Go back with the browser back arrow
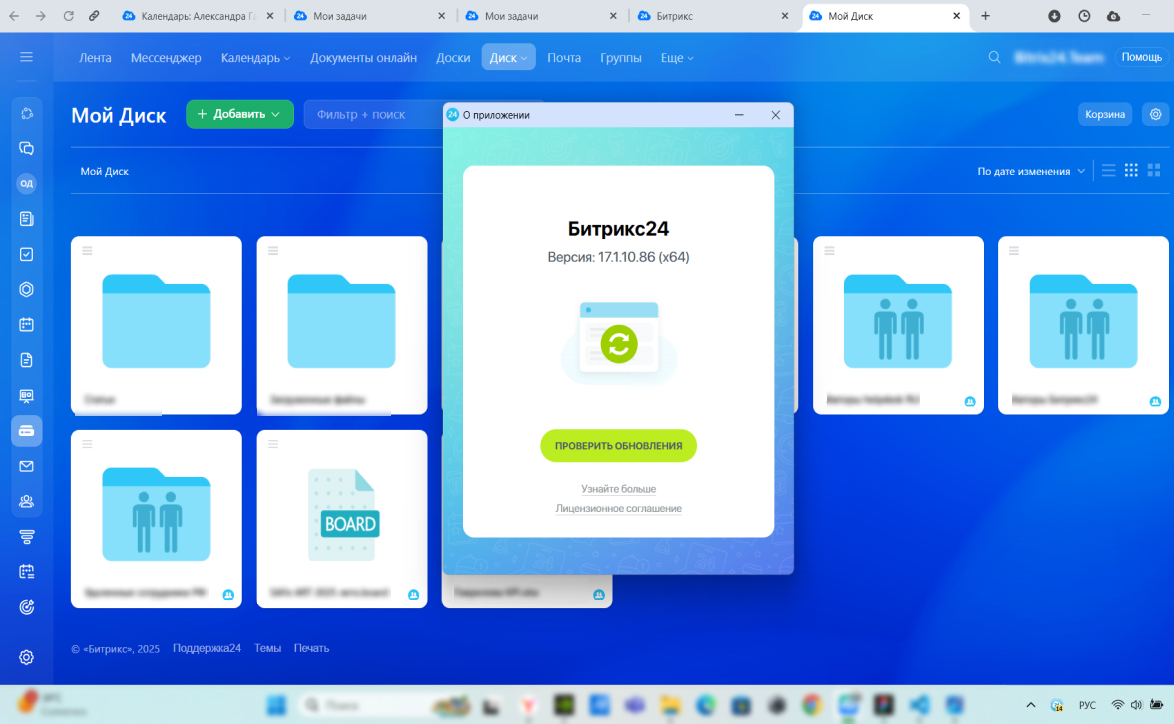The height and width of the screenshot is (724, 1174). (x=14, y=16)
